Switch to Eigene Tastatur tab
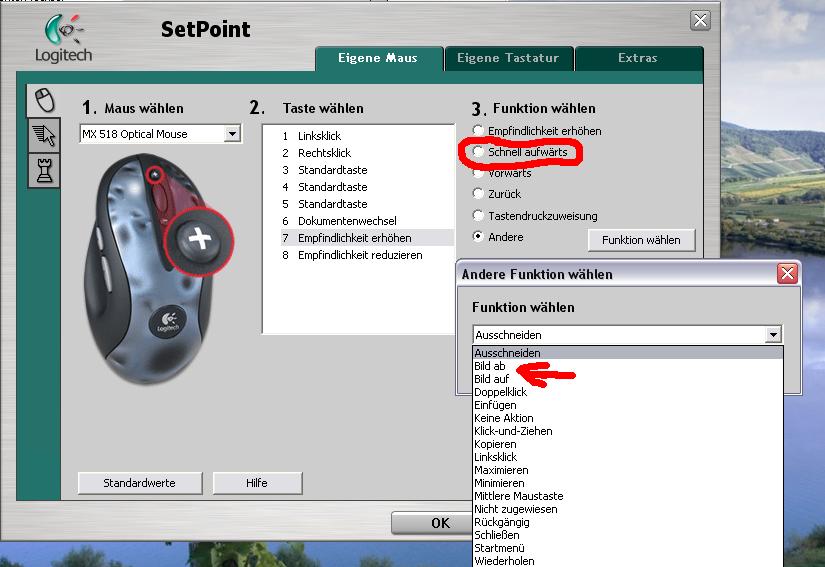 coord(508,58)
